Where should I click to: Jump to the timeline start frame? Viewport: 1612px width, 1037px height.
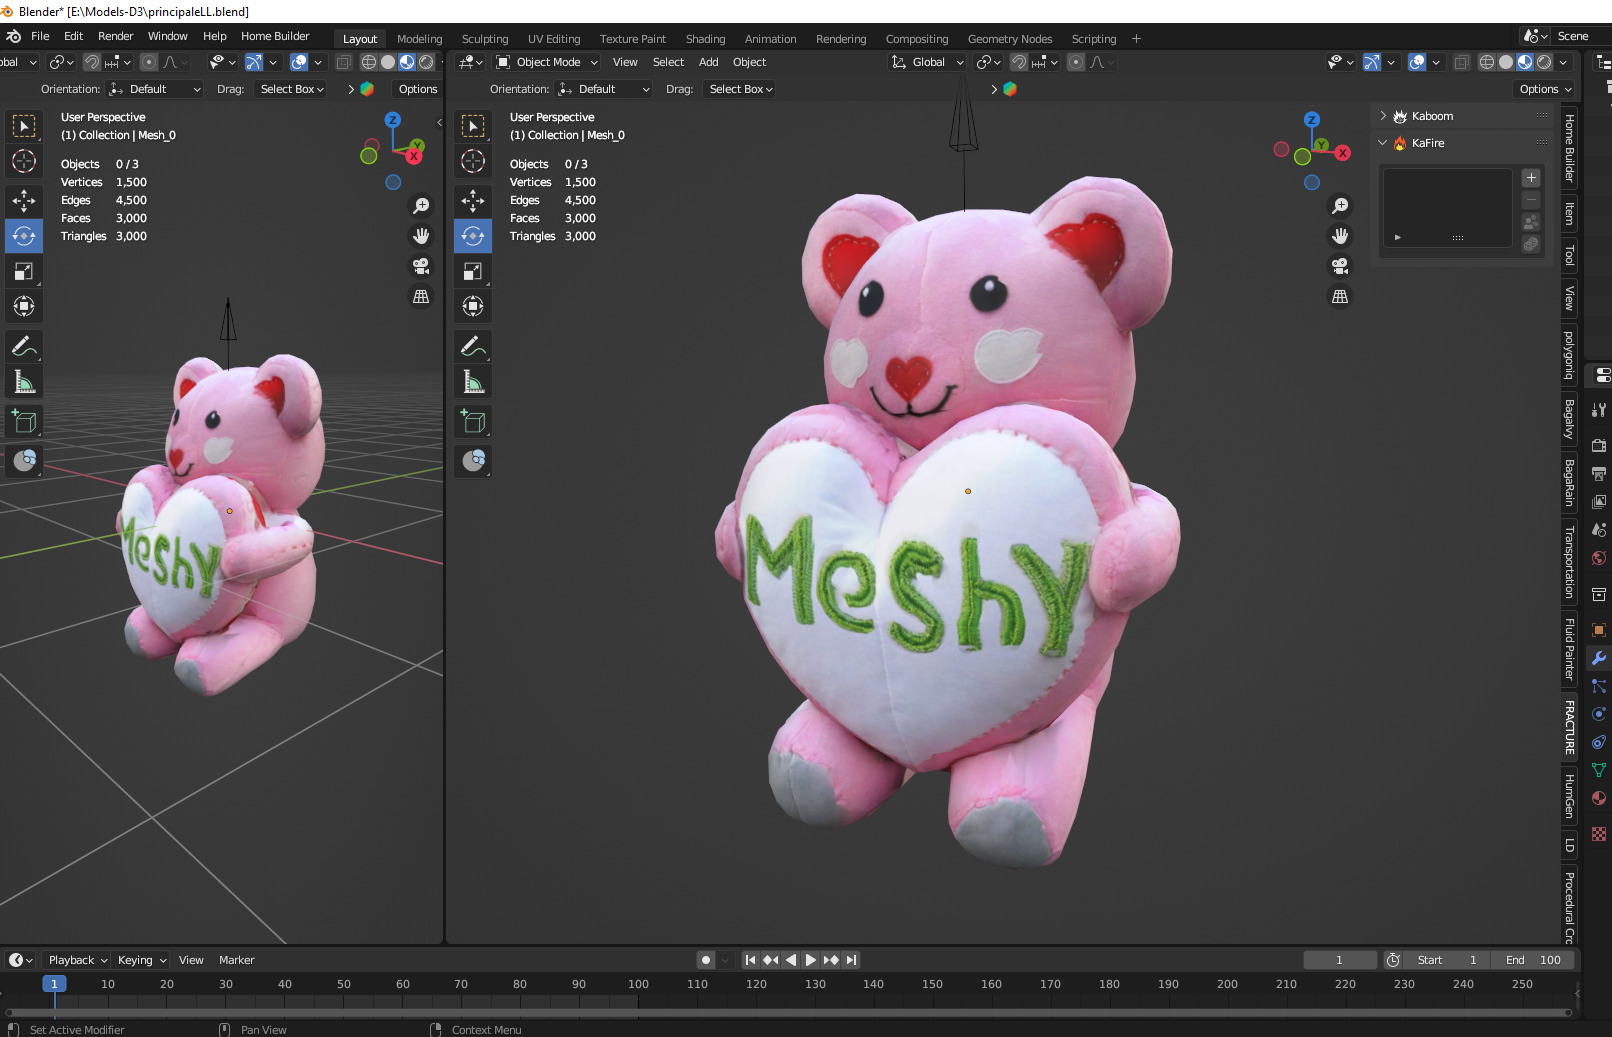click(750, 960)
